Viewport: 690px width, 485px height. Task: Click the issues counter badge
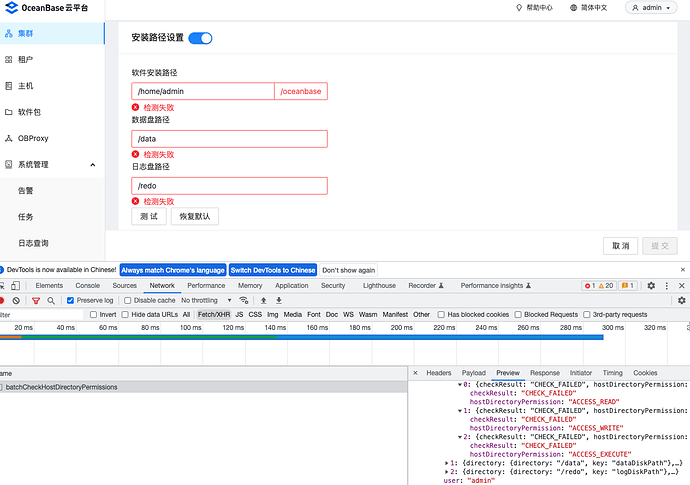tap(628, 286)
